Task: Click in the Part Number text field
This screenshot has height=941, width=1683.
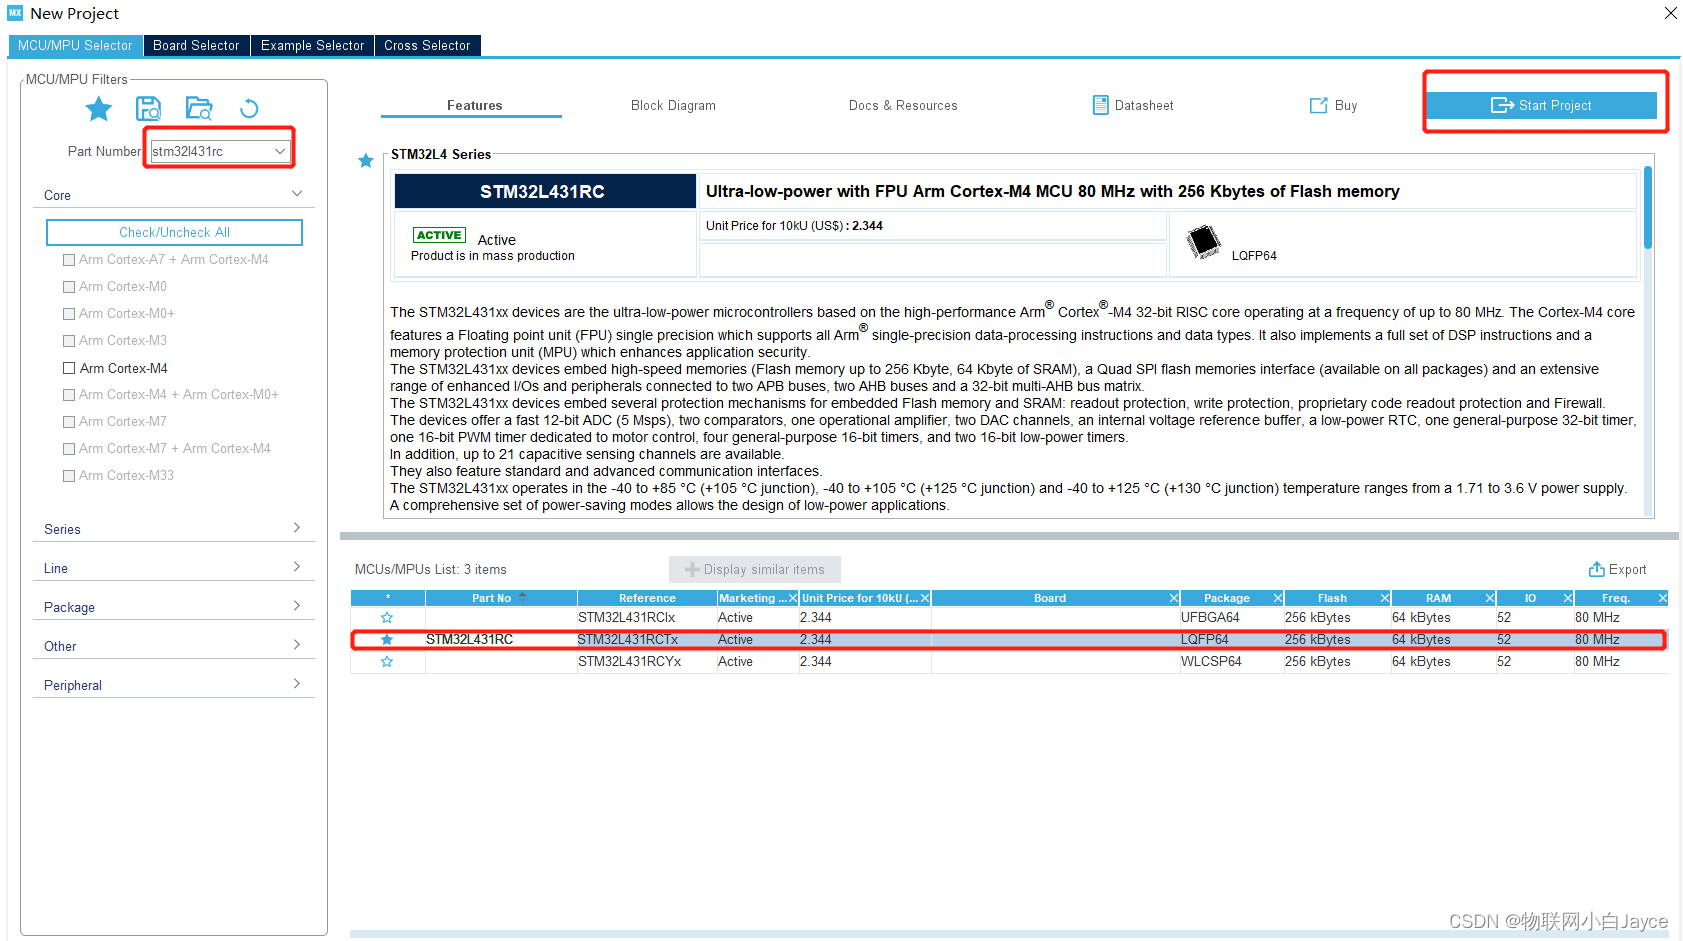Action: (210, 151)
